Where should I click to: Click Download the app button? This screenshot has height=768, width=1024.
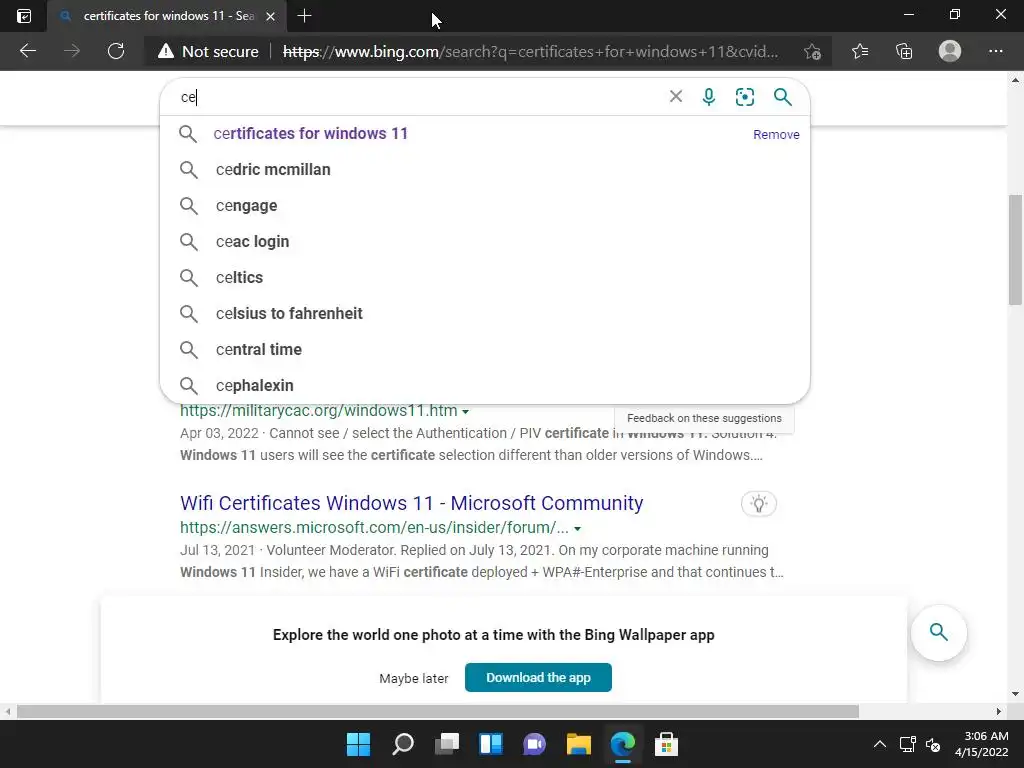coord(538,677)
